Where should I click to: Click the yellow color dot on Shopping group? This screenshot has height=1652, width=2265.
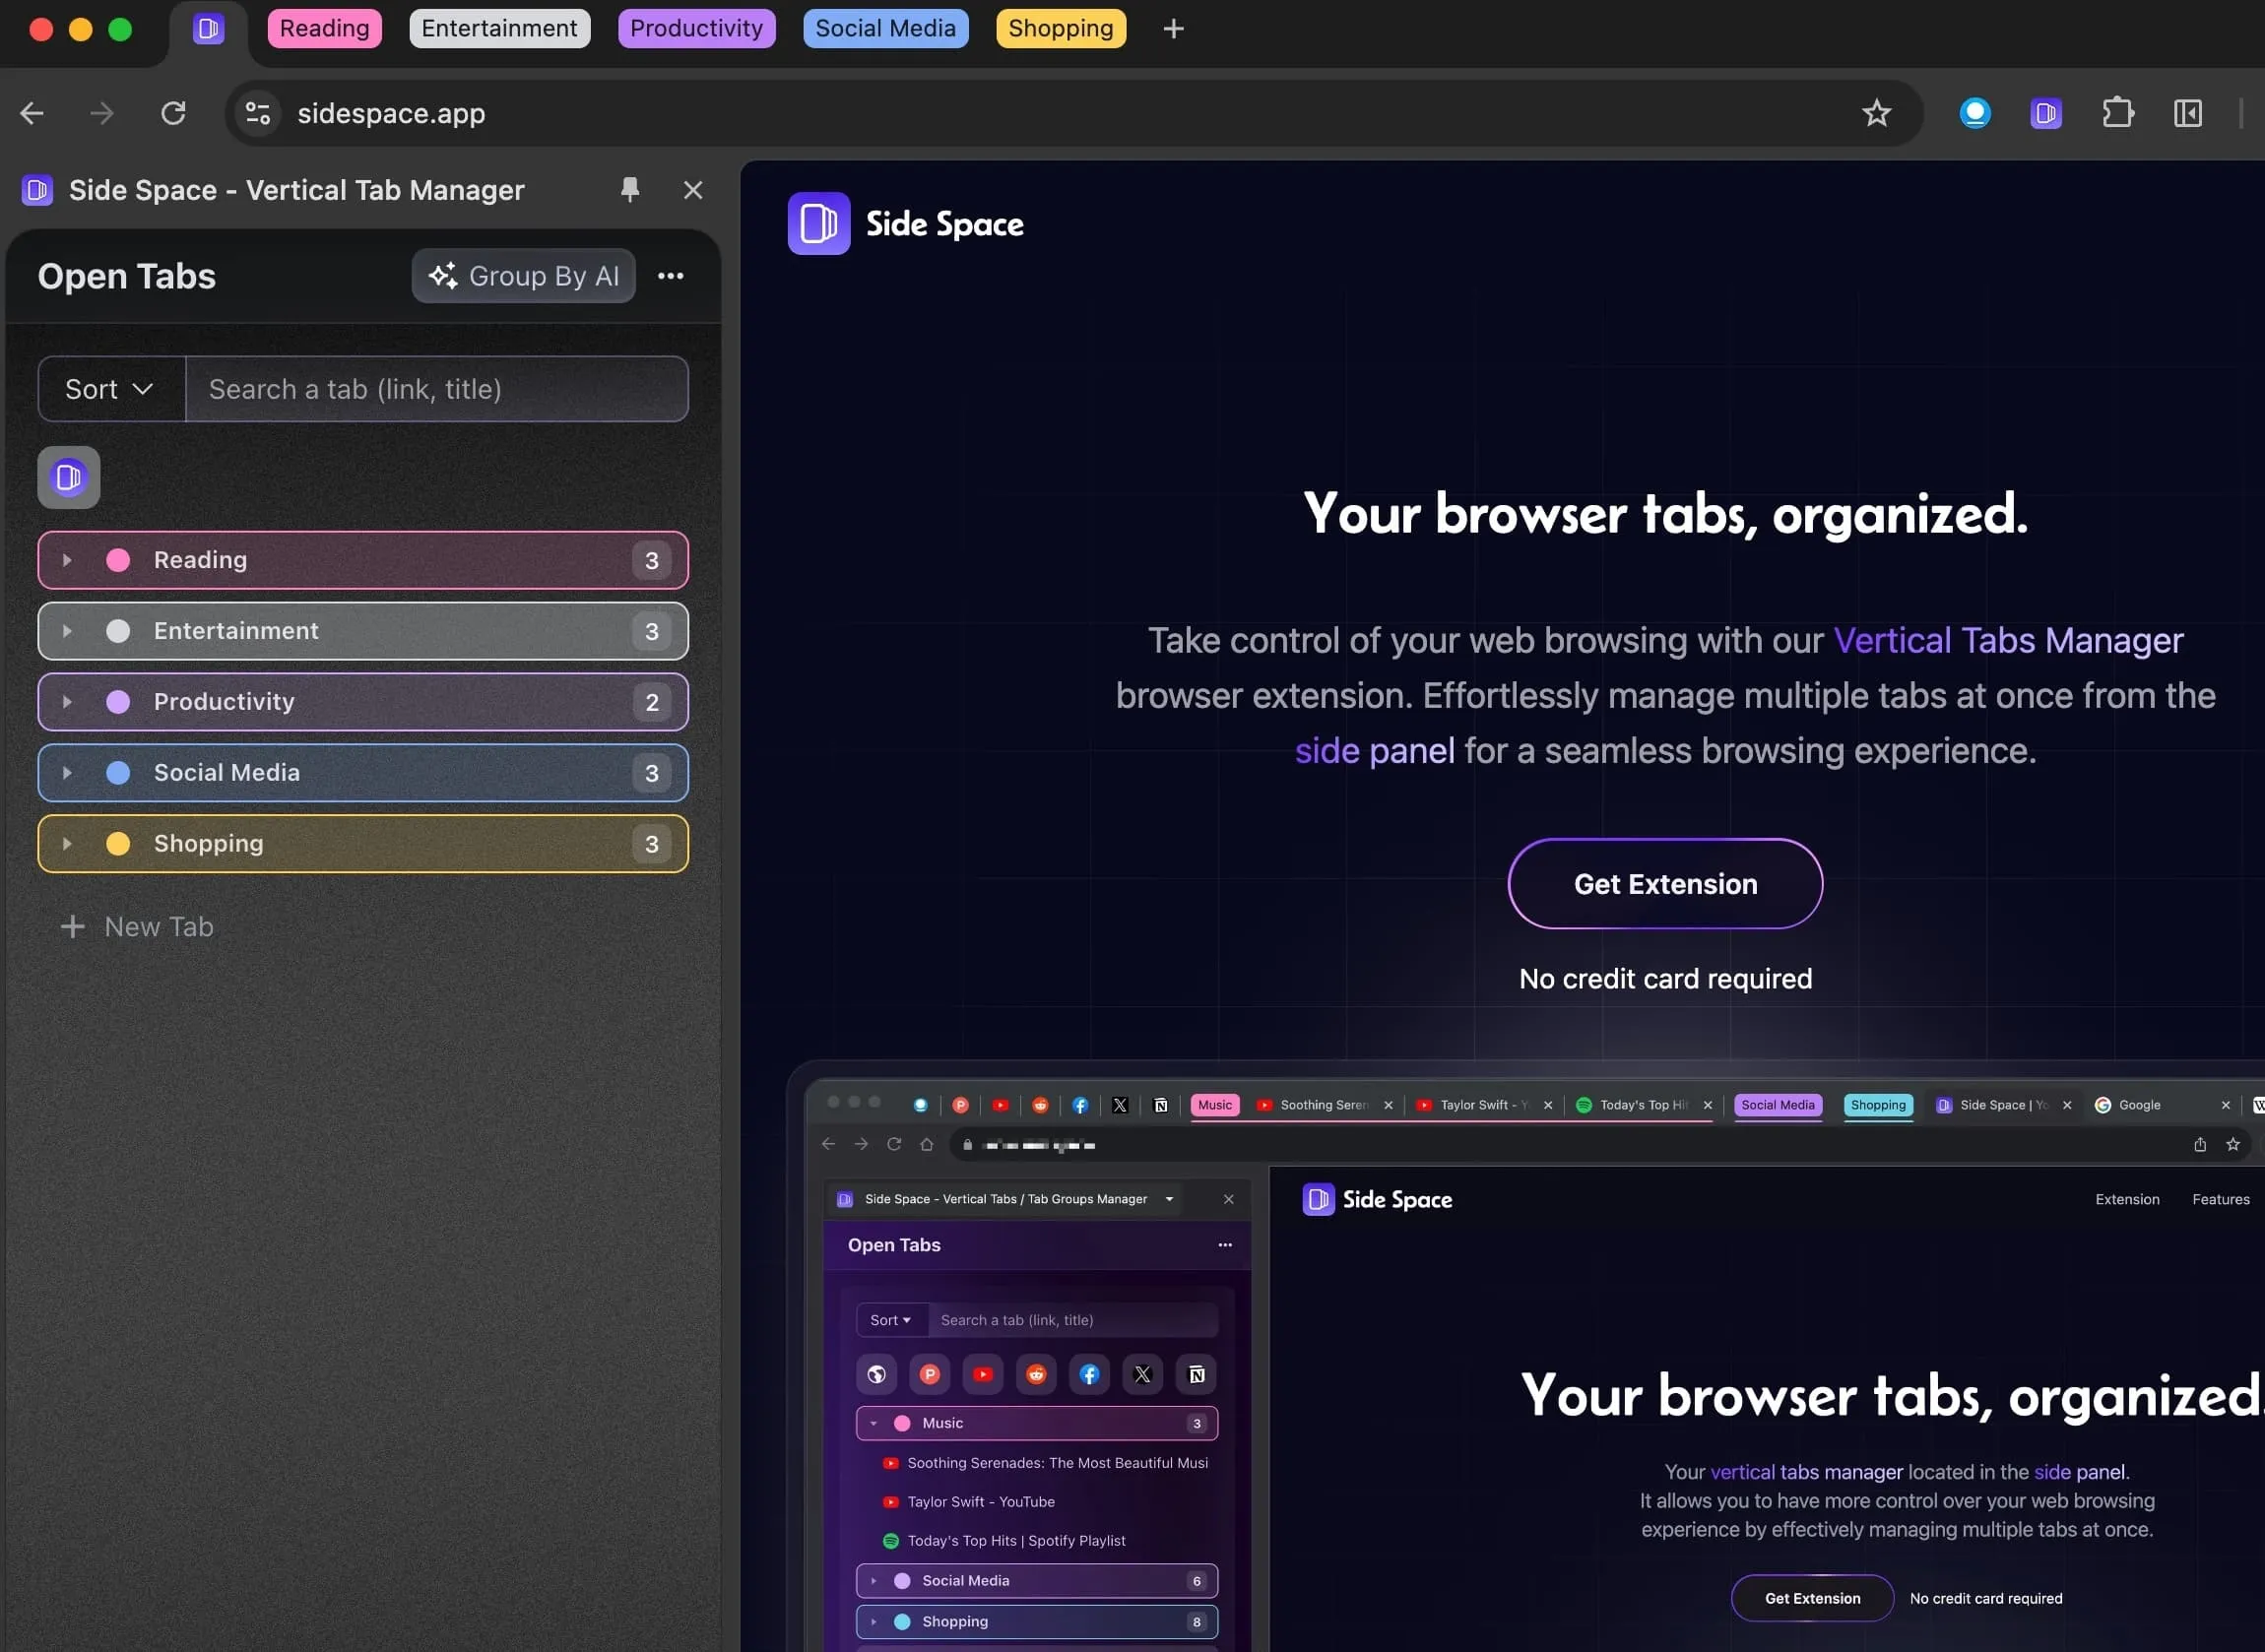(x=119, y=844)
